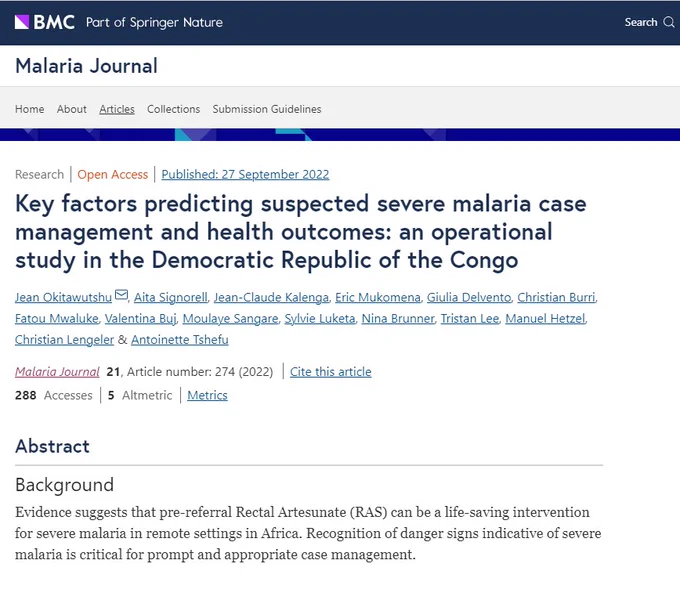Open Collections page
This screenshot has height=589, width=680.
tap(173, 109)
